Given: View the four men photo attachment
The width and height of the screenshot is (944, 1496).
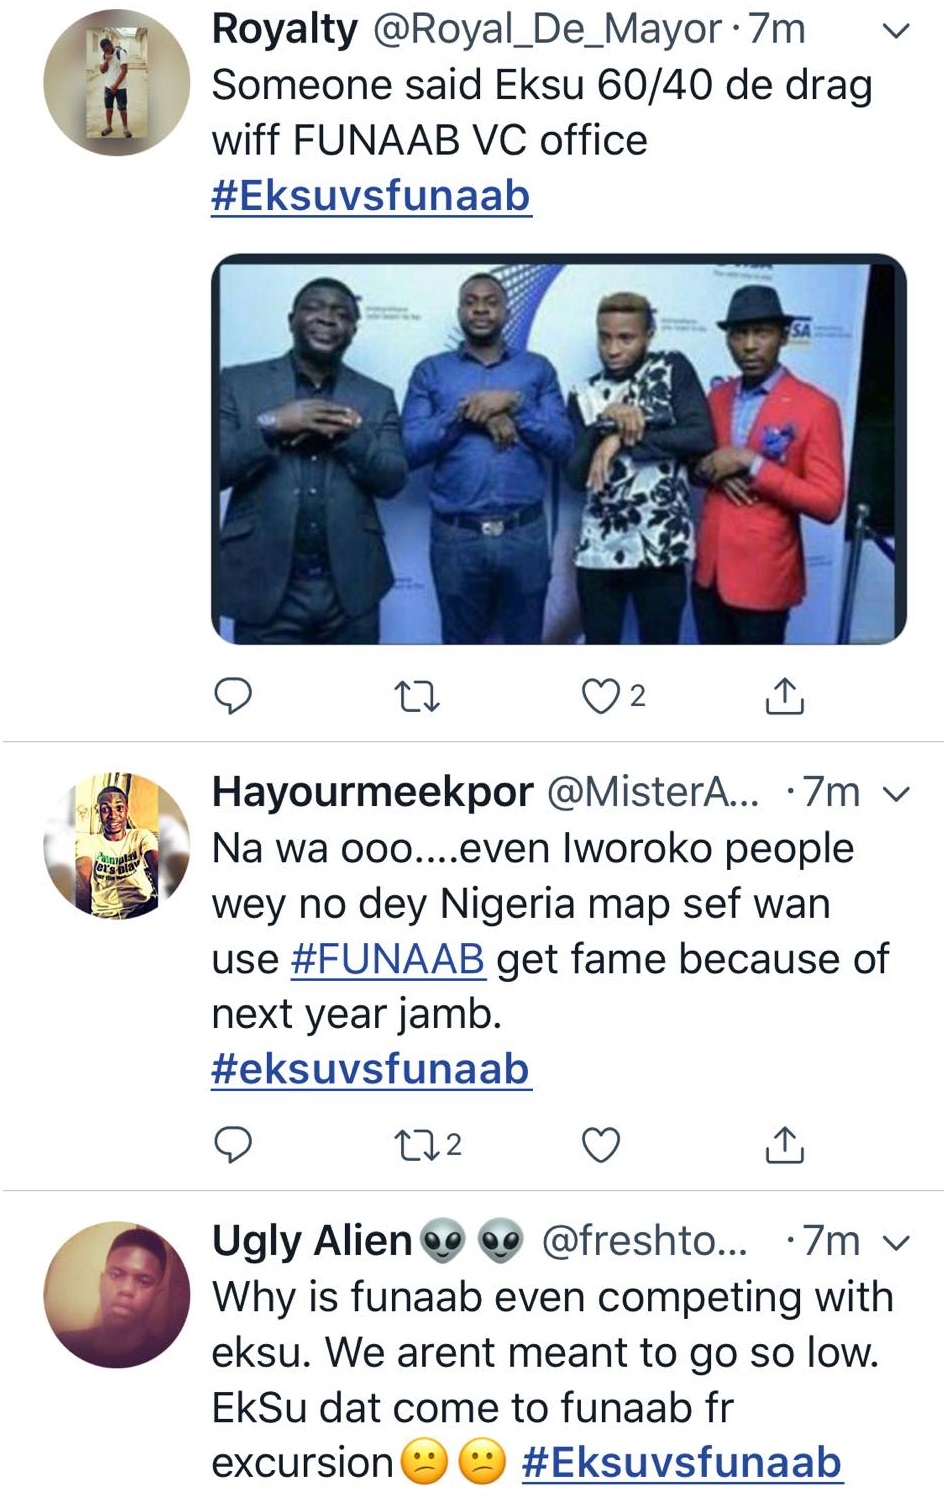Looking at the screenshot, I should tap(558, 449).
